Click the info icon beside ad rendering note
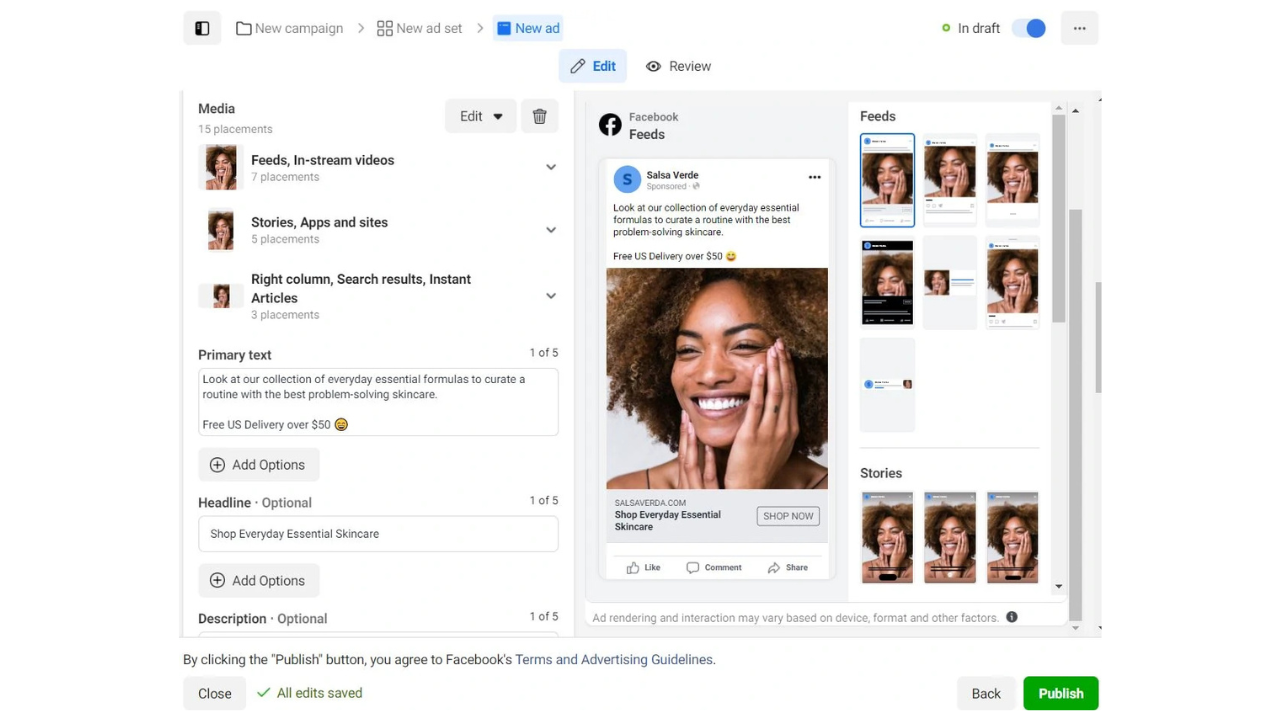1280x720 pixels. (x=1012, y=617)
